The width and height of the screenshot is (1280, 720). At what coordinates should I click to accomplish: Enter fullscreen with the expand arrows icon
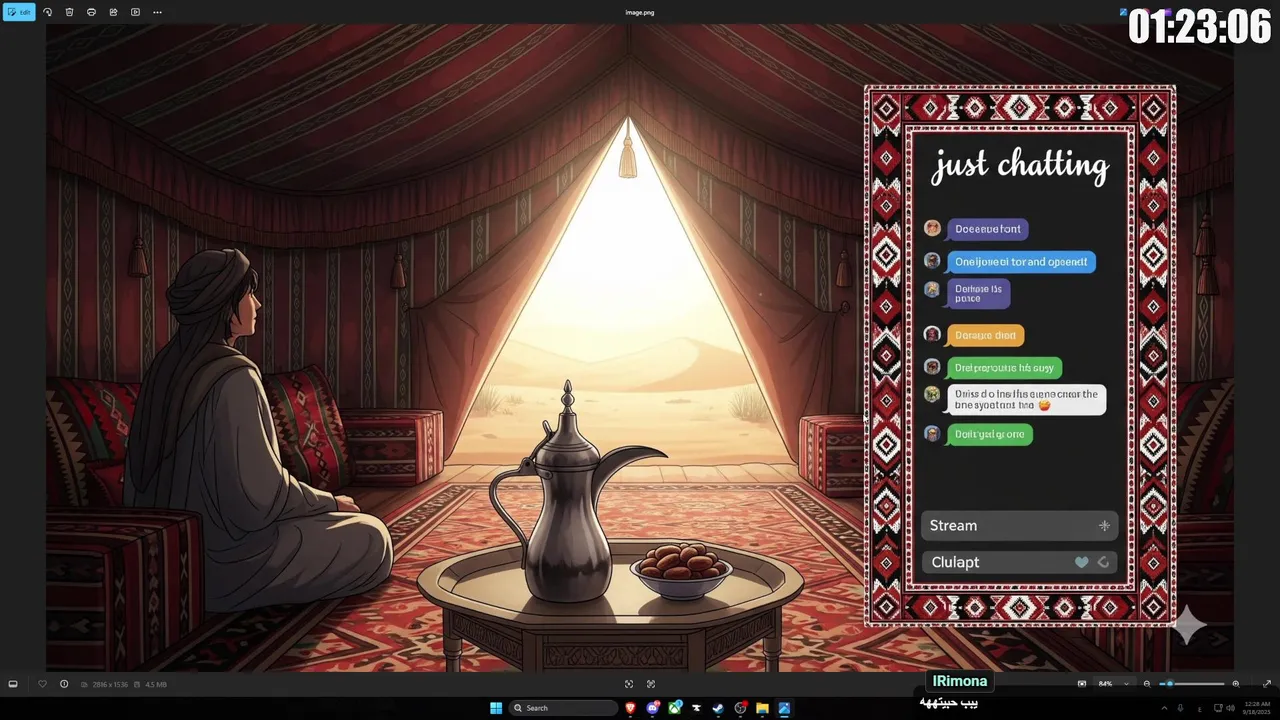(1266, 684)
